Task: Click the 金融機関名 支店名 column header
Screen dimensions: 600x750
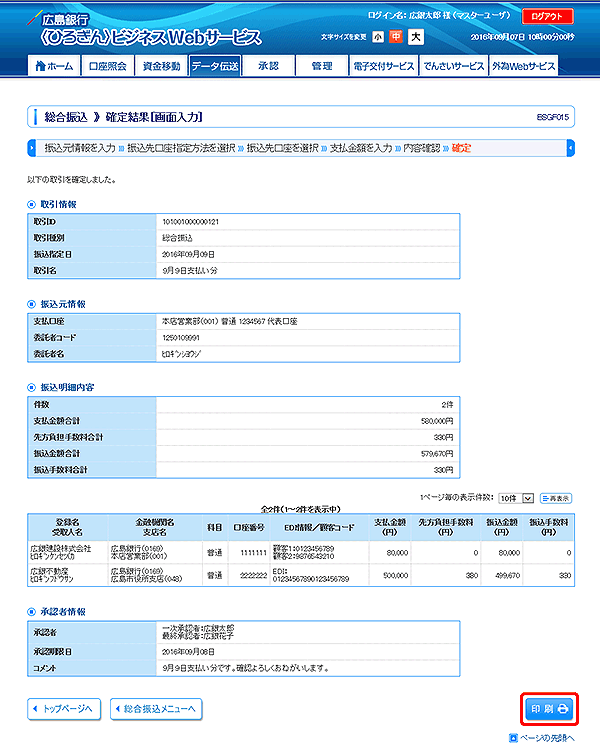Action: 155,527
